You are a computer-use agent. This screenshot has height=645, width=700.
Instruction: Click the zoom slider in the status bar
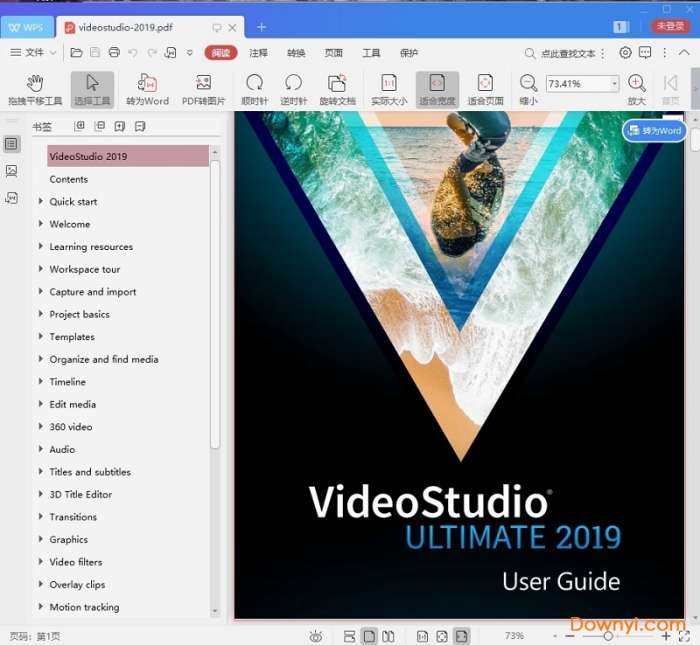tap(608, 636)
